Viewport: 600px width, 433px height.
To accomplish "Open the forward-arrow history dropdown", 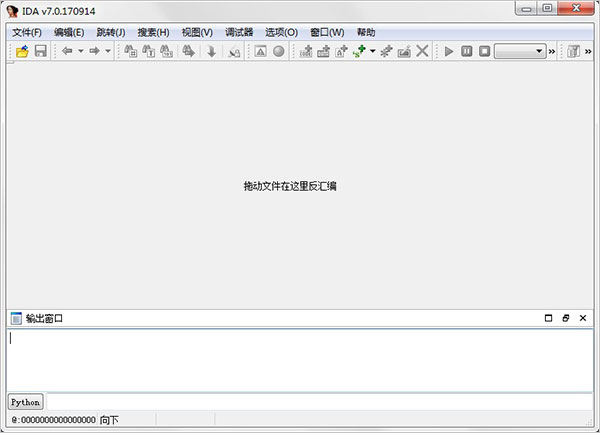I will [x=108, y=51].
